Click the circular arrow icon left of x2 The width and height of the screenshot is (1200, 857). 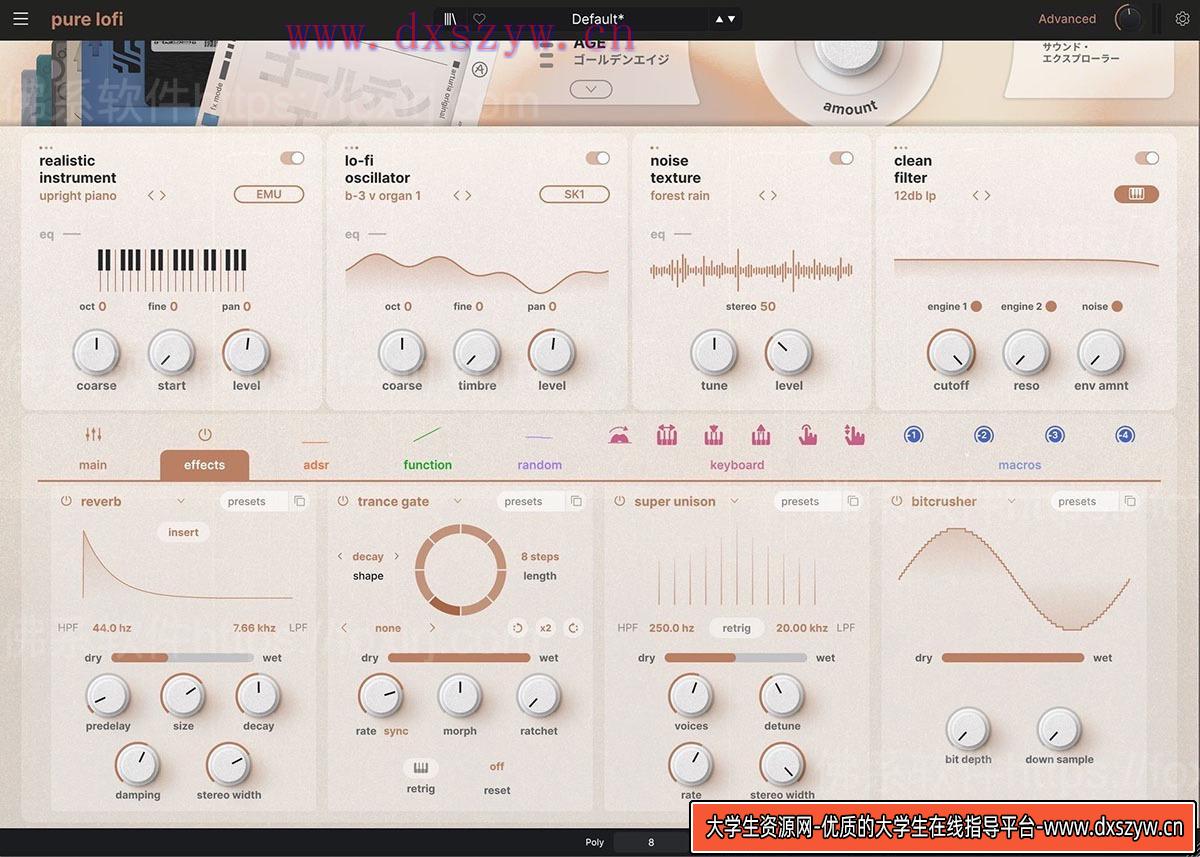[x=517, y=628]
